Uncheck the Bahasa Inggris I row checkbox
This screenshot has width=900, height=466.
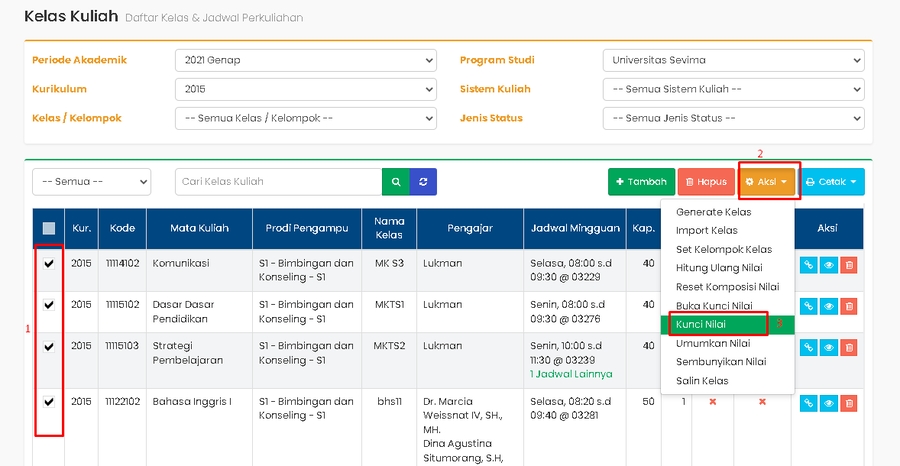[x=49, y=401]
